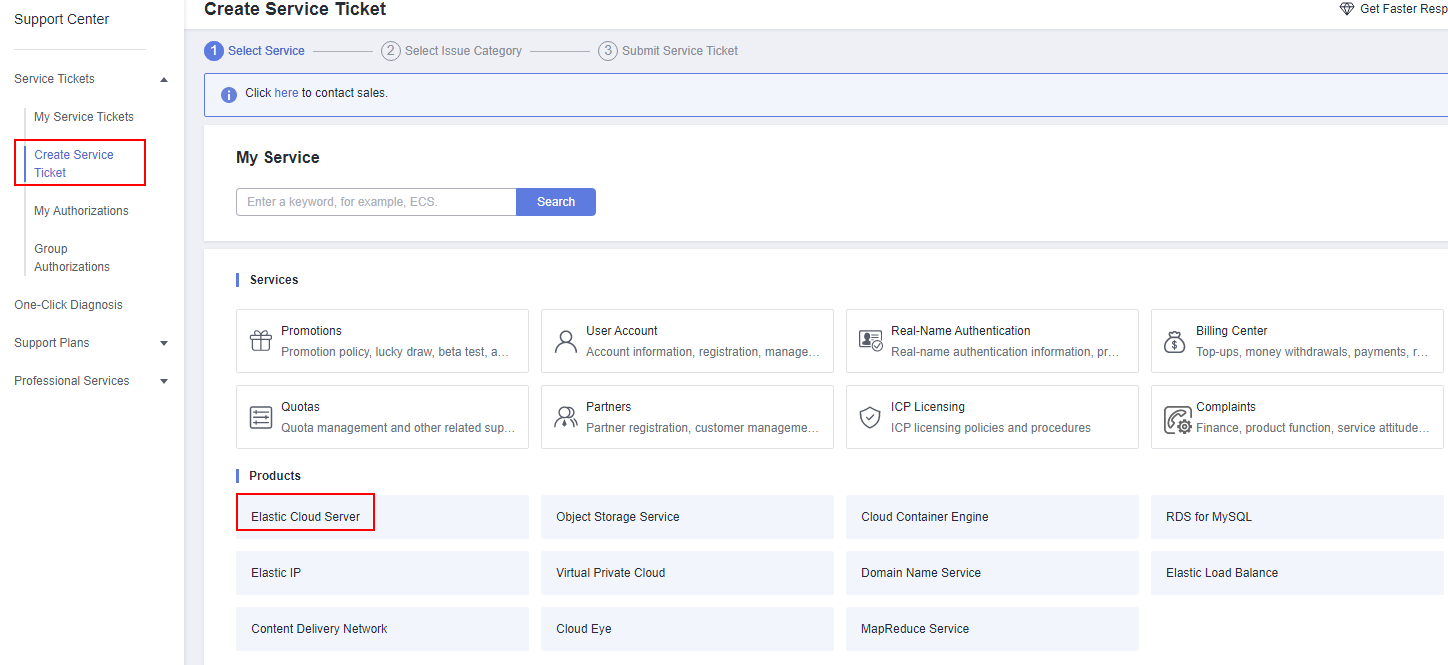Expand the Professional Services sidebar menu
Screen dimensions: 1448x665
[x=164, y=381]
